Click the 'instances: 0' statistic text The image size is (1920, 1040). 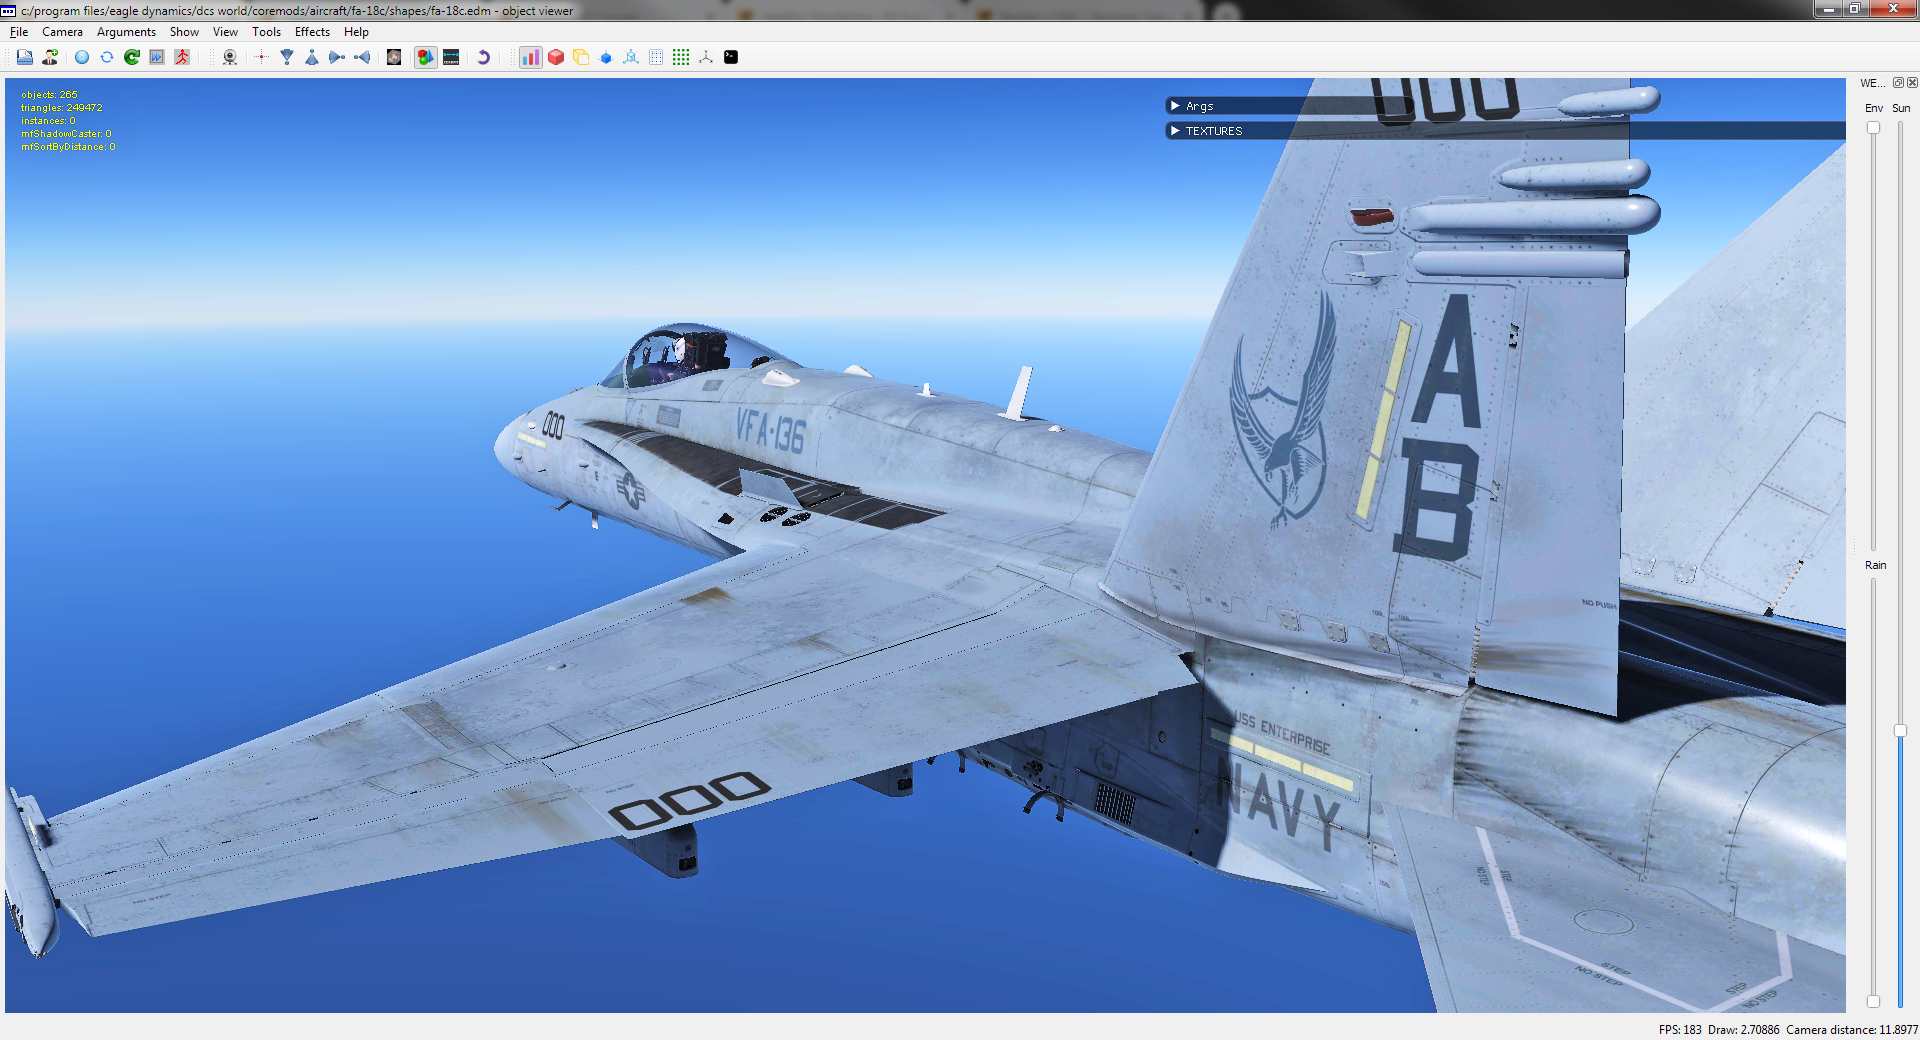tap(48, 121)
